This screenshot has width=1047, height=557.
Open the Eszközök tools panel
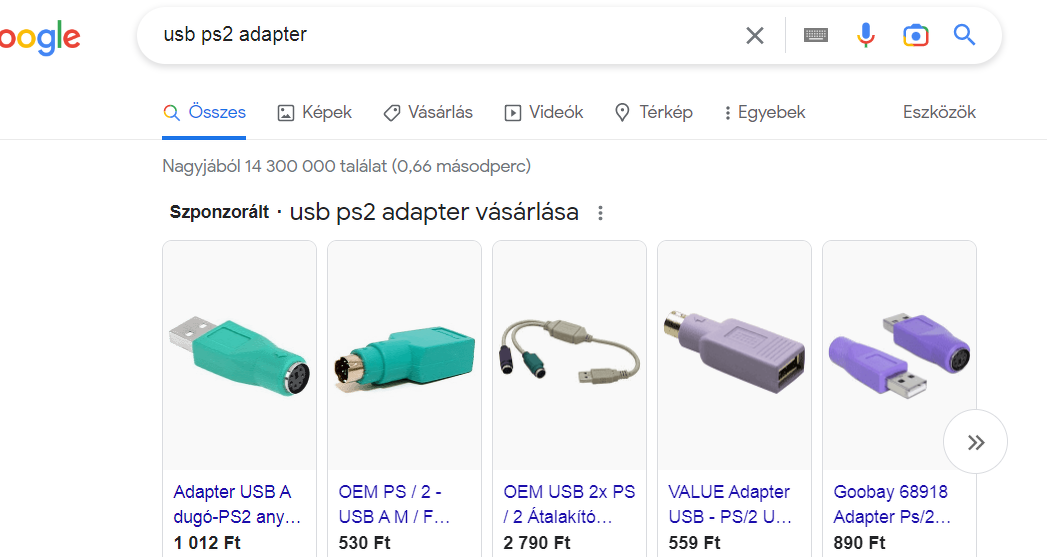(x=939, y=112)
